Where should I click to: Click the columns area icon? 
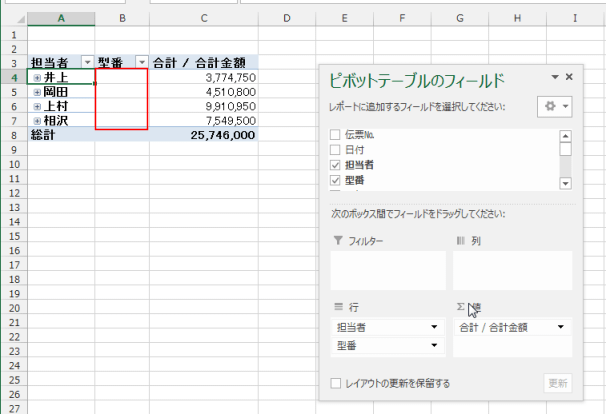coord(461,241)
